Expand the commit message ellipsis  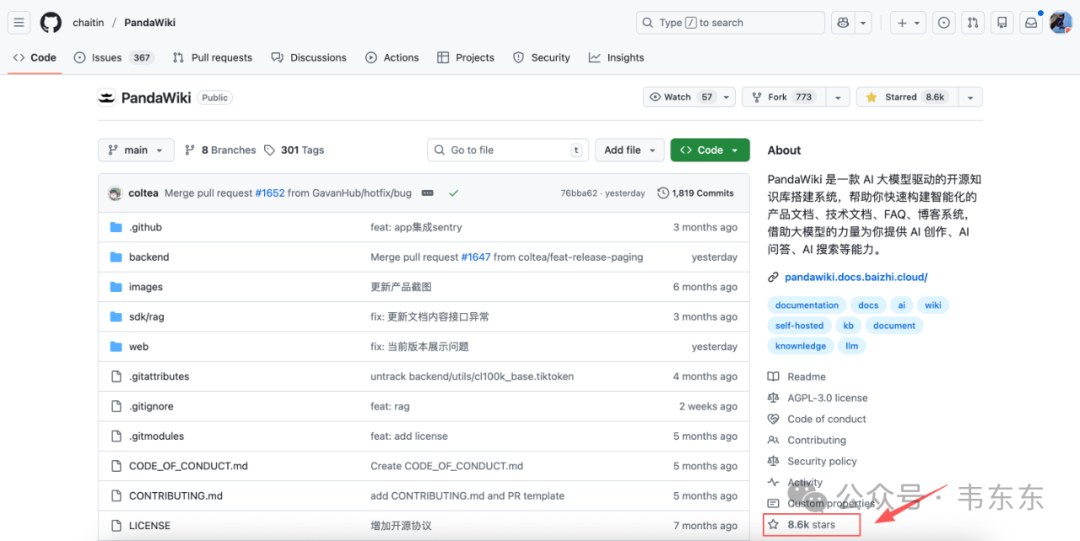tap(428, 193)
